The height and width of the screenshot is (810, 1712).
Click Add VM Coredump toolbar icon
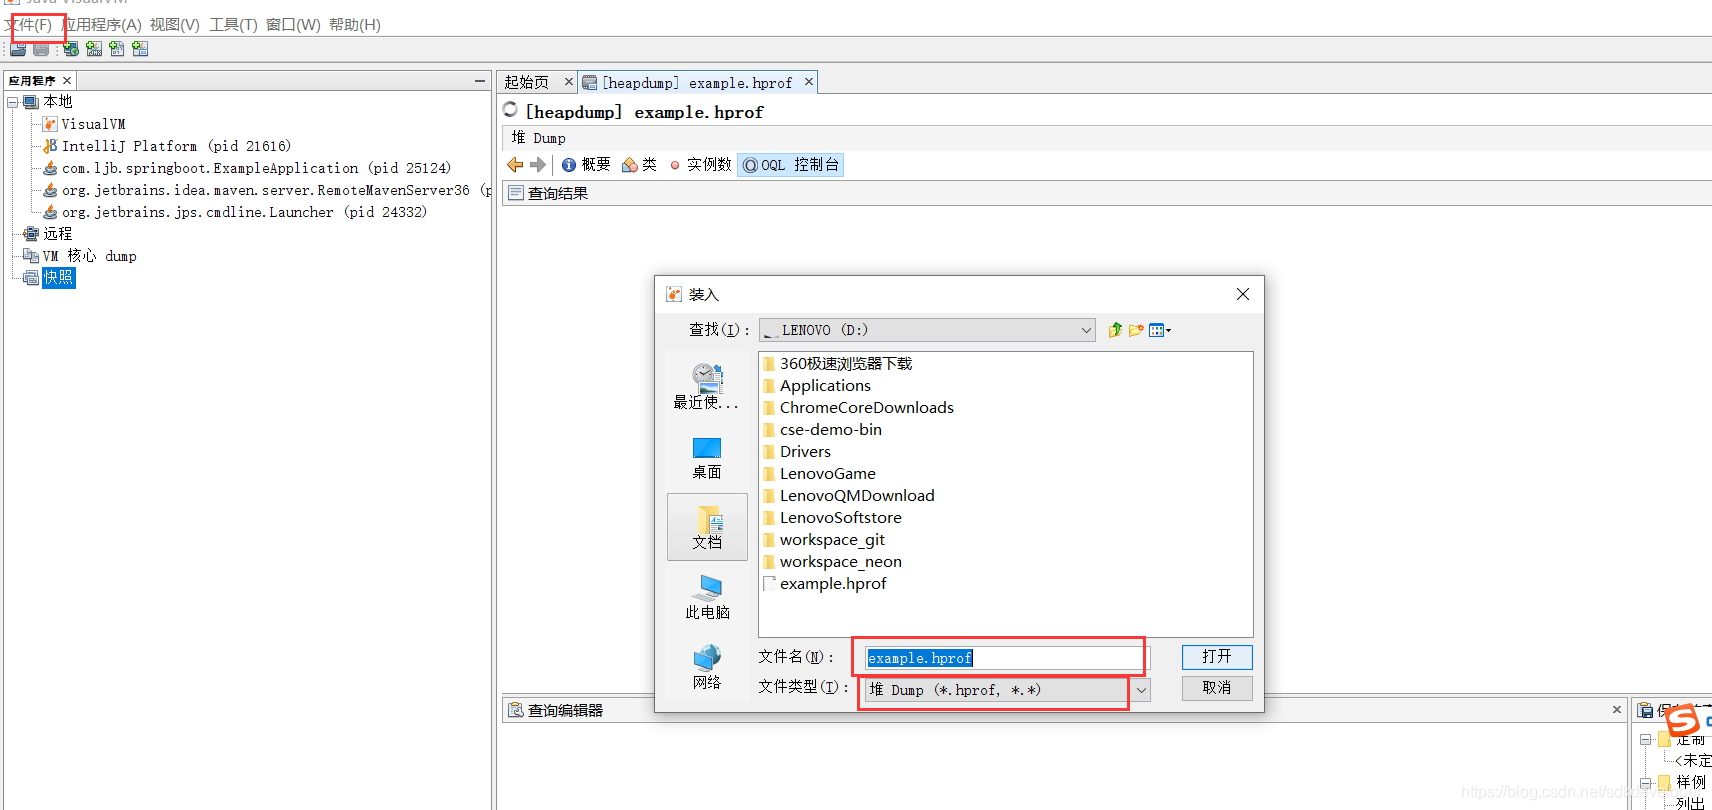[x=117, y=49]
